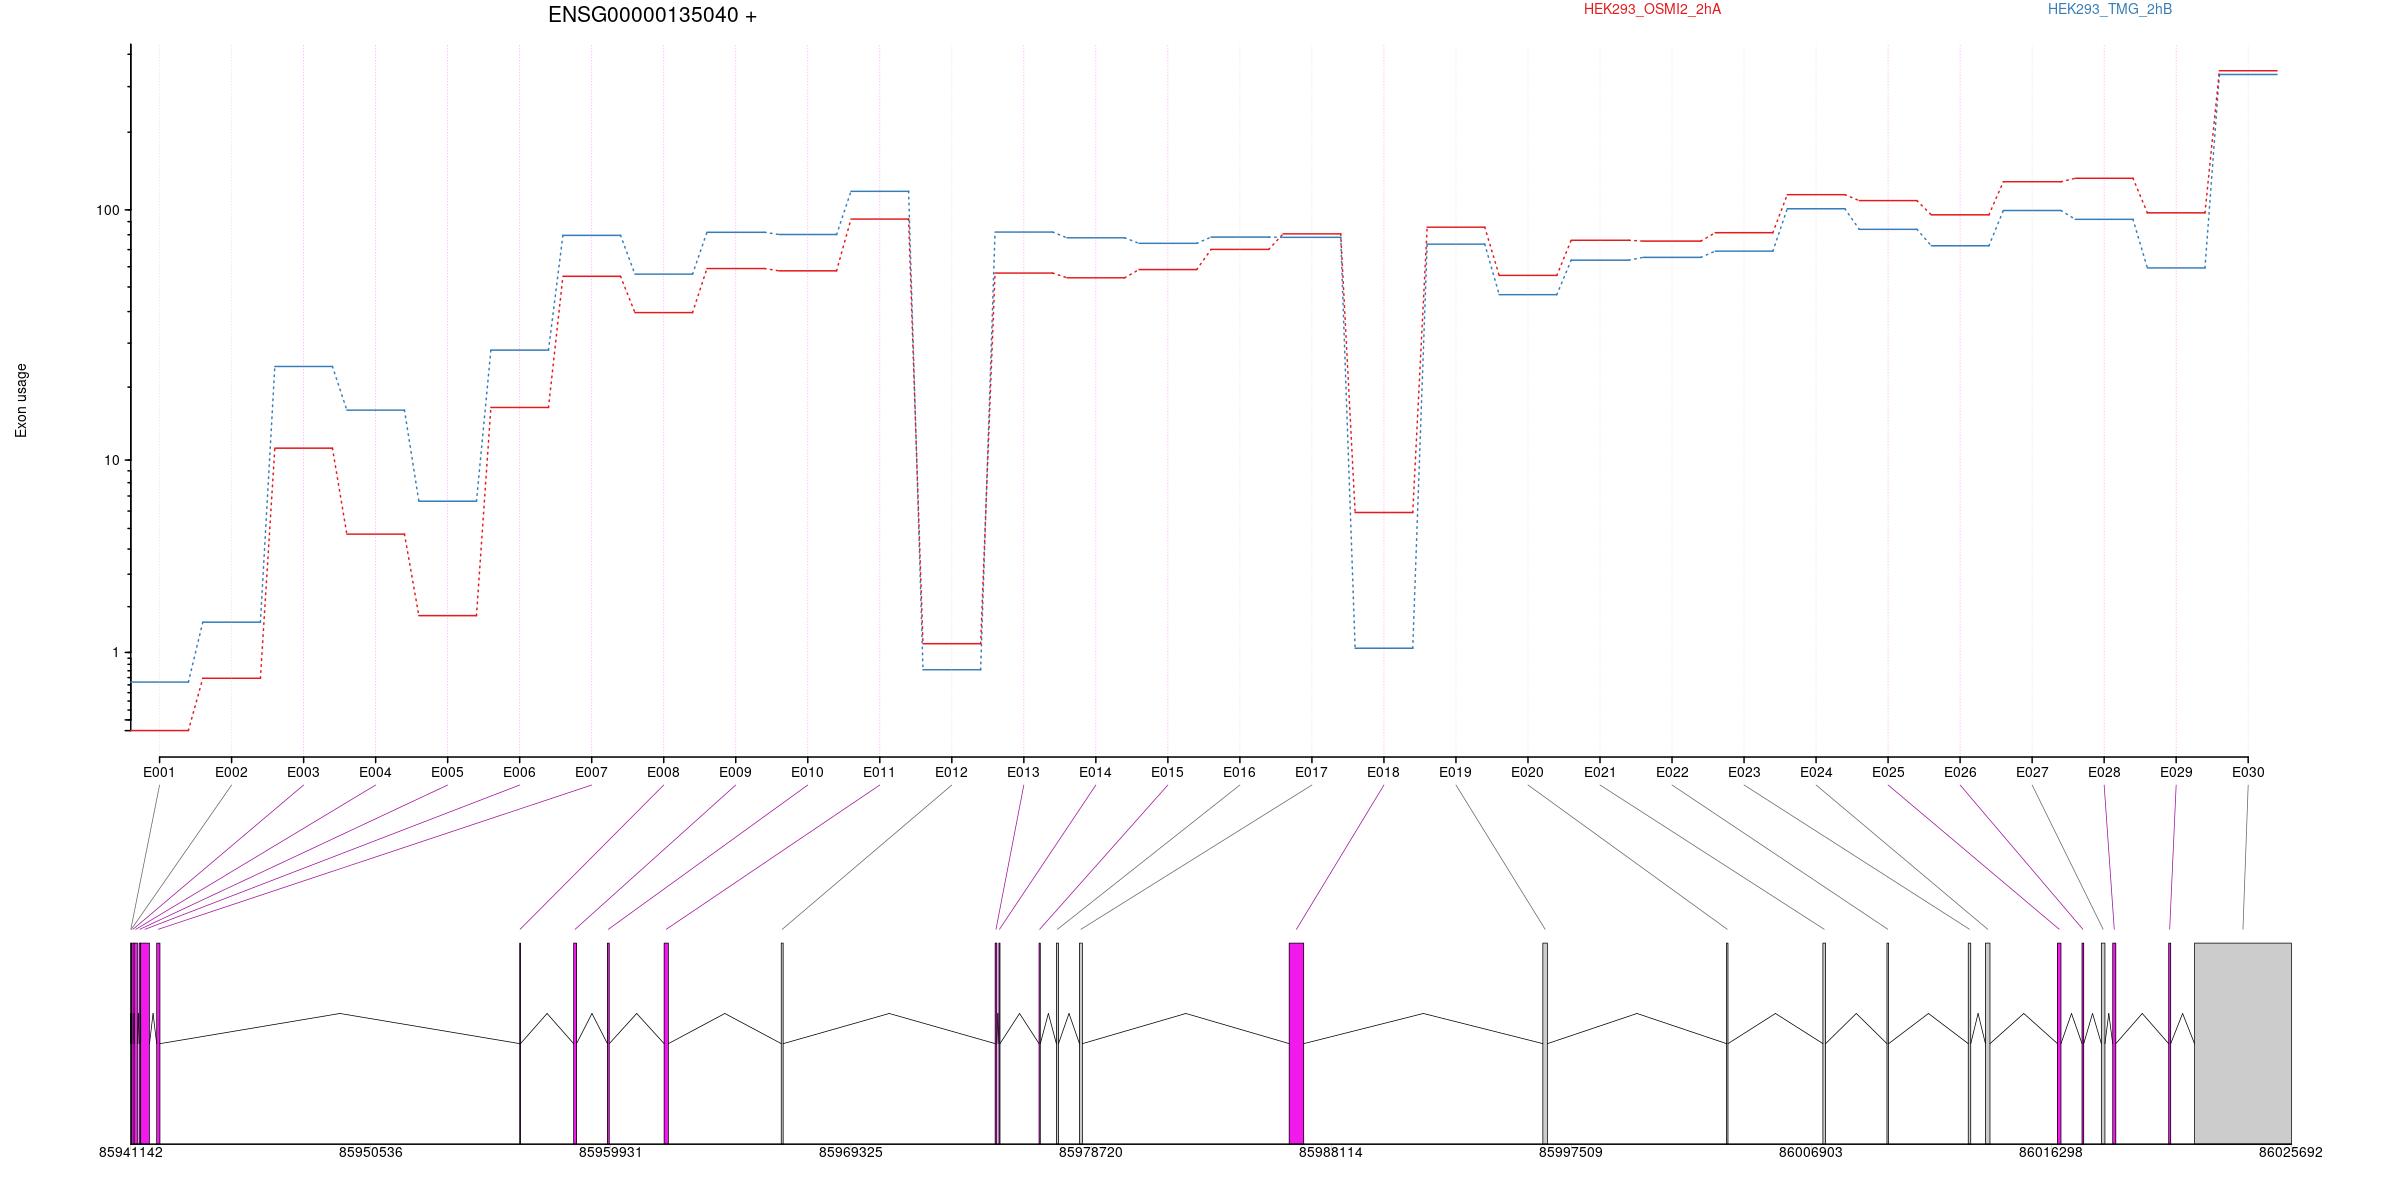The image size is (2400, 1200).
Task: Click exon label E022
Action: point(1672,772)
